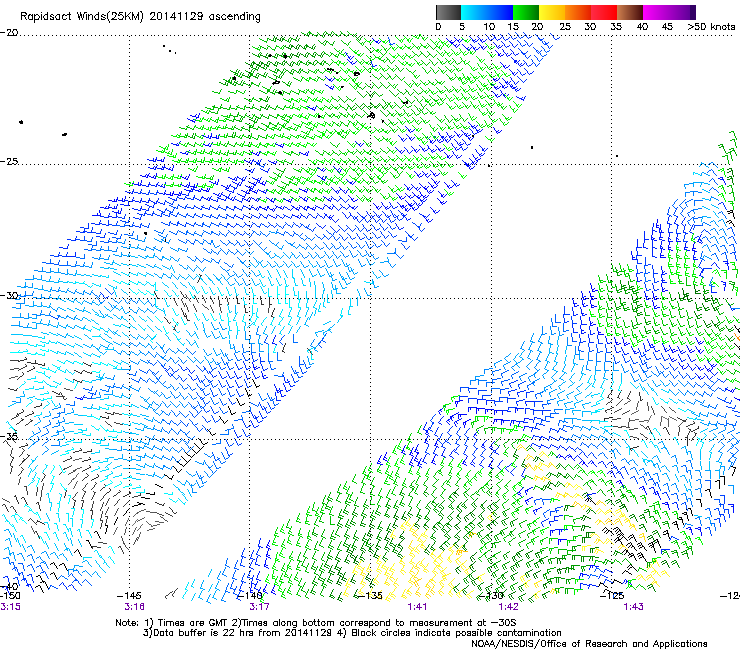
Task: Click the '10' legend scale label
Action: click(x=489, y=26)
